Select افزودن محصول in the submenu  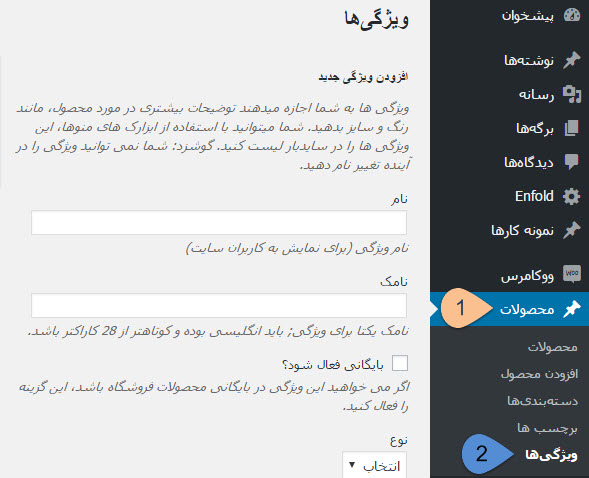click(x=539, y=374)
